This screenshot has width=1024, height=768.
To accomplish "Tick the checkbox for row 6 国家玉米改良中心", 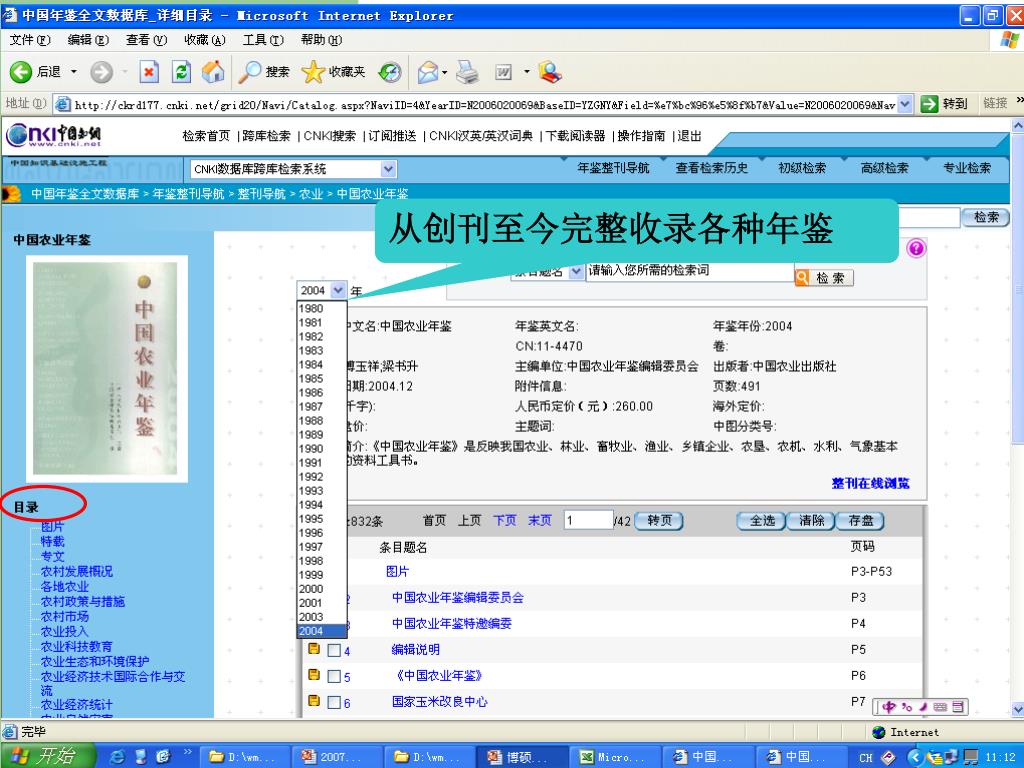I will (x=334, y=703).
